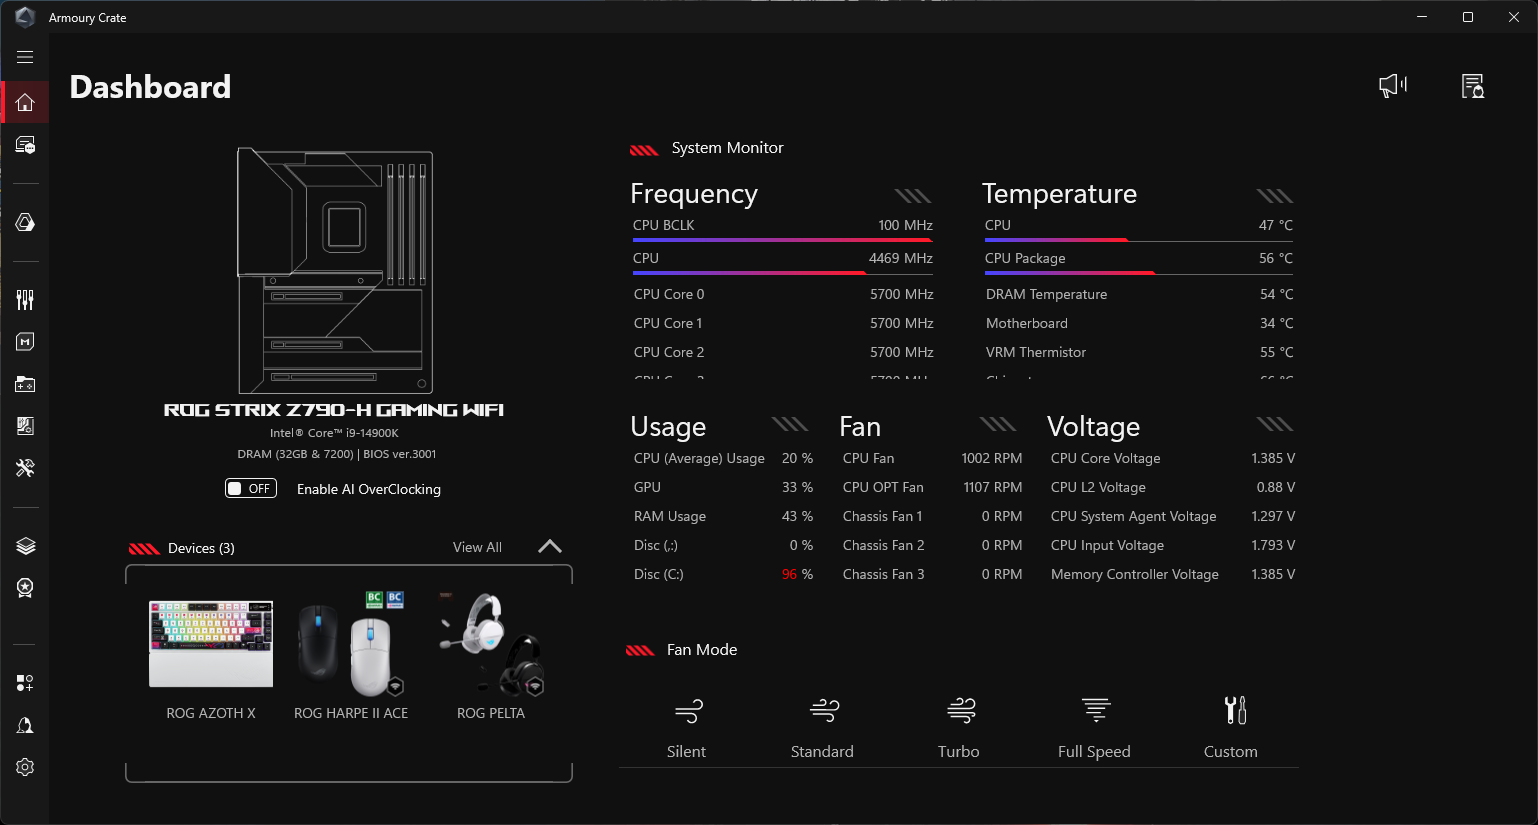Click the CPU Package temperature bar
The image size is (1538, 825).
pos(1138,259)
